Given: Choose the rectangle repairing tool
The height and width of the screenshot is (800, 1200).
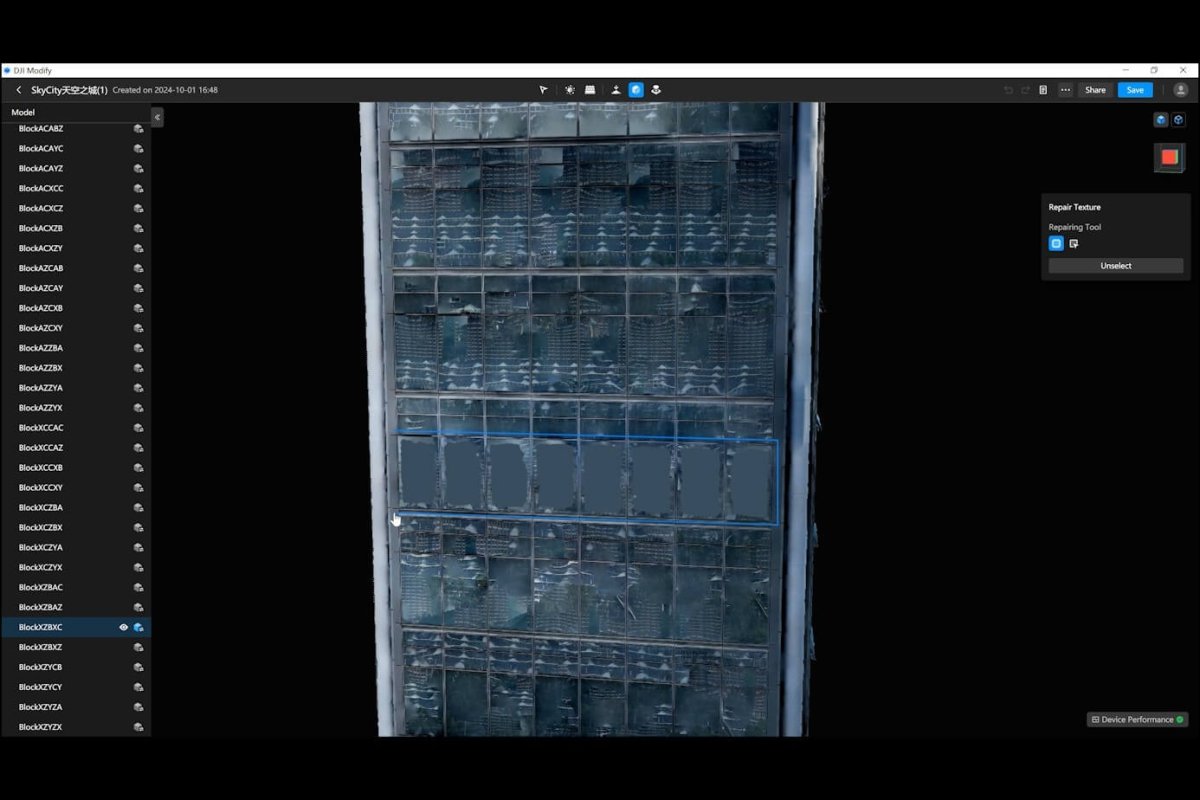Looking at the screenshot, I should click(x=1056, y=243).
